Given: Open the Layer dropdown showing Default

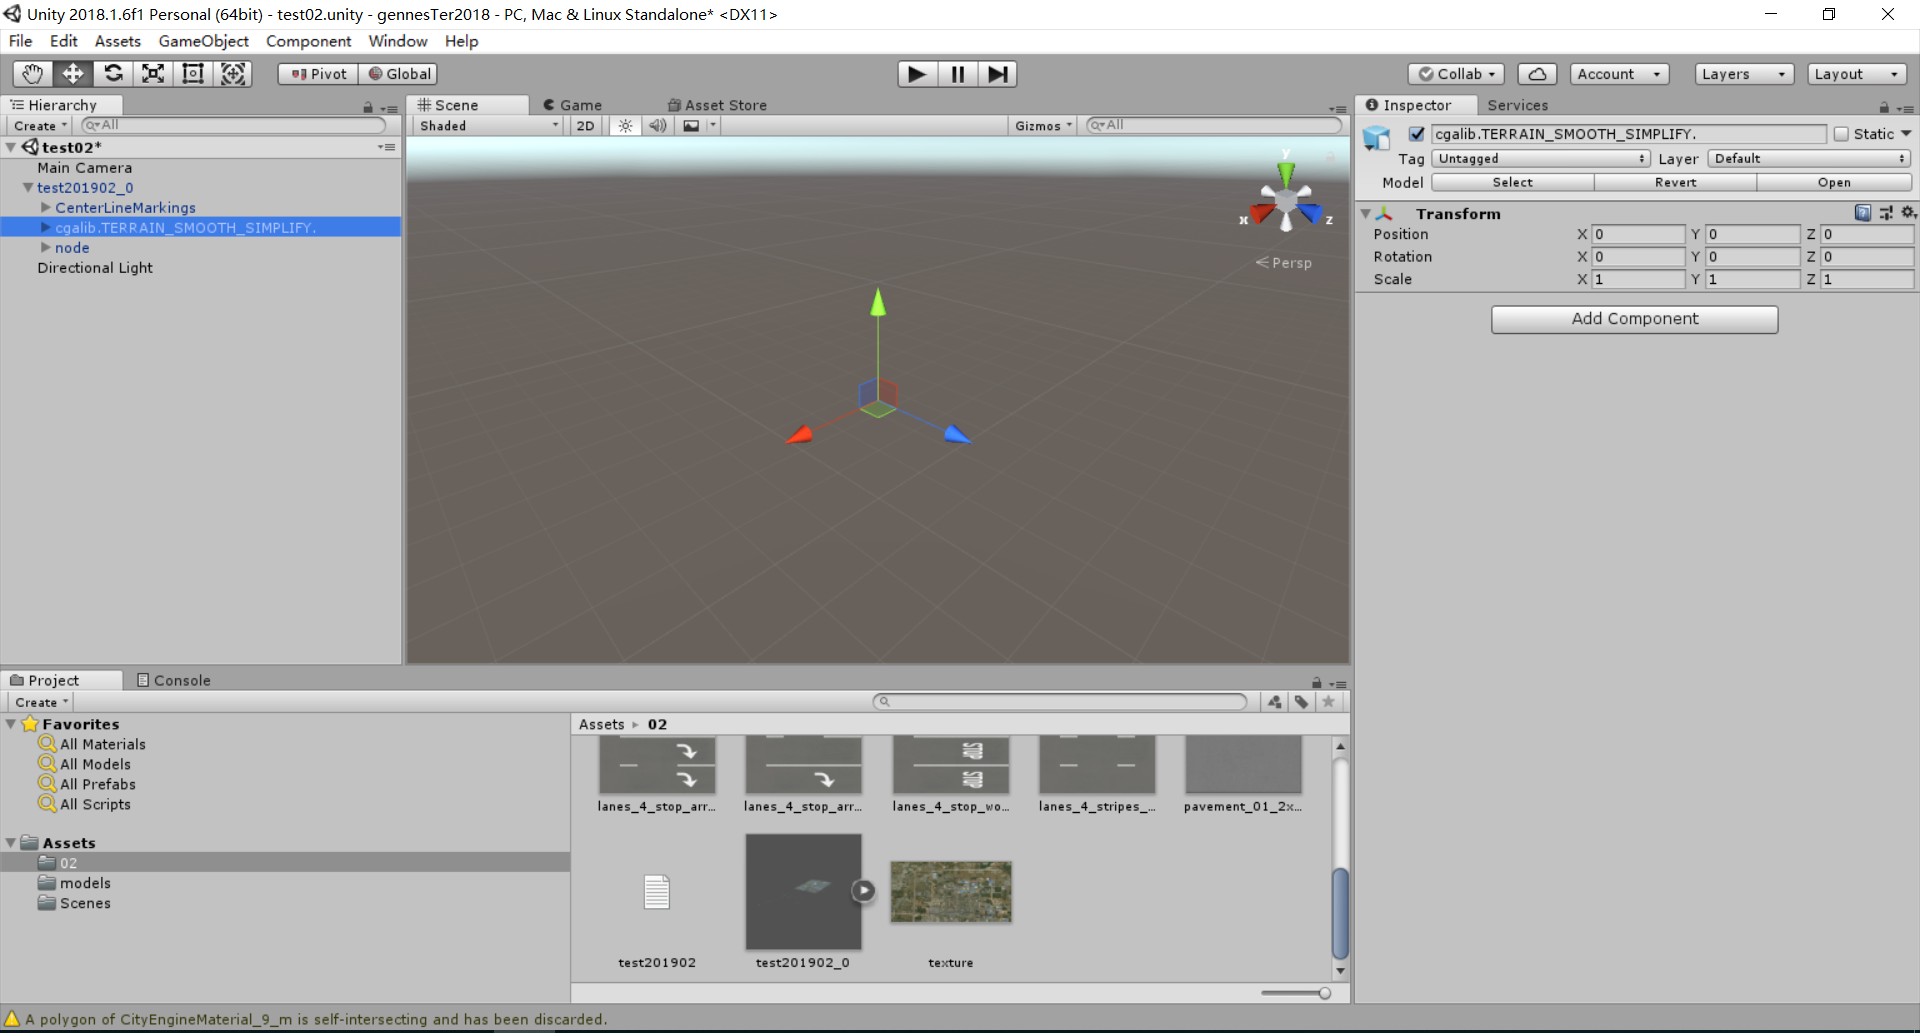Looking at the screenshot, I should pyautogui.click(x=1810, y=158).
